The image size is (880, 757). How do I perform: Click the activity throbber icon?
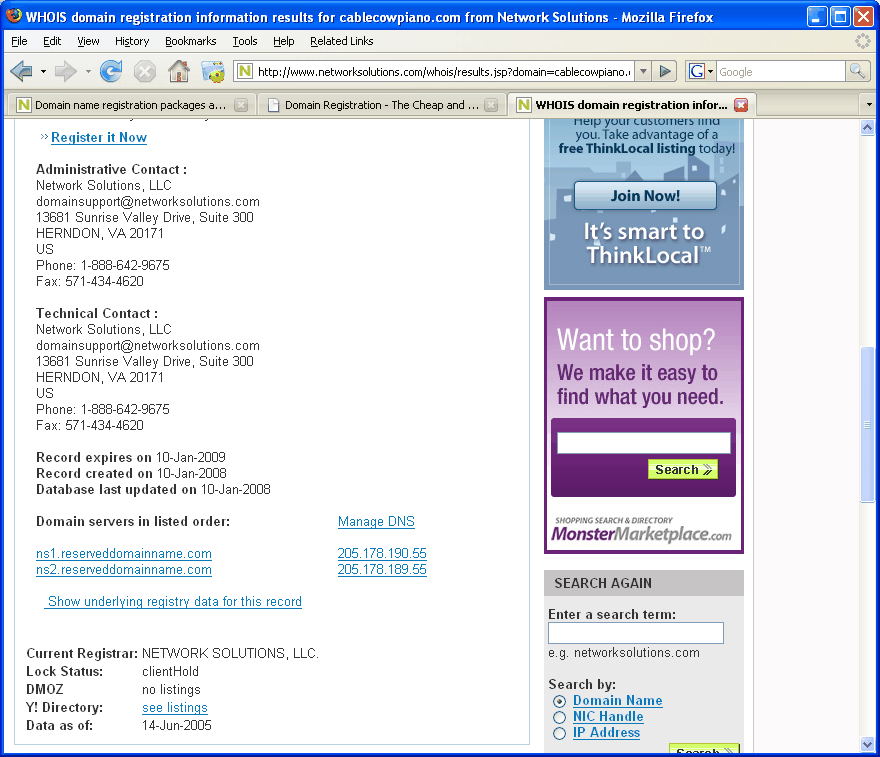862,41
